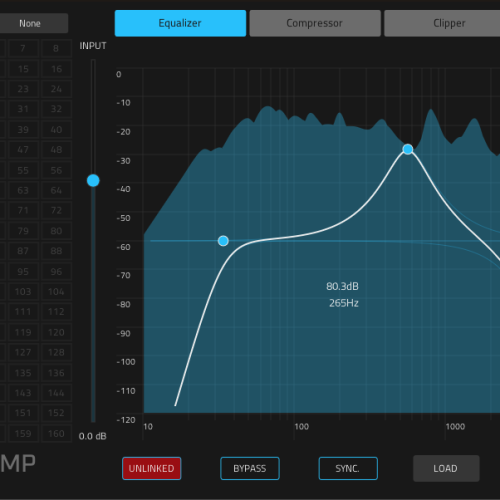The width and height of the screenshot is (500, 500).
Task: Select channel 15
Action: (23, 69)
